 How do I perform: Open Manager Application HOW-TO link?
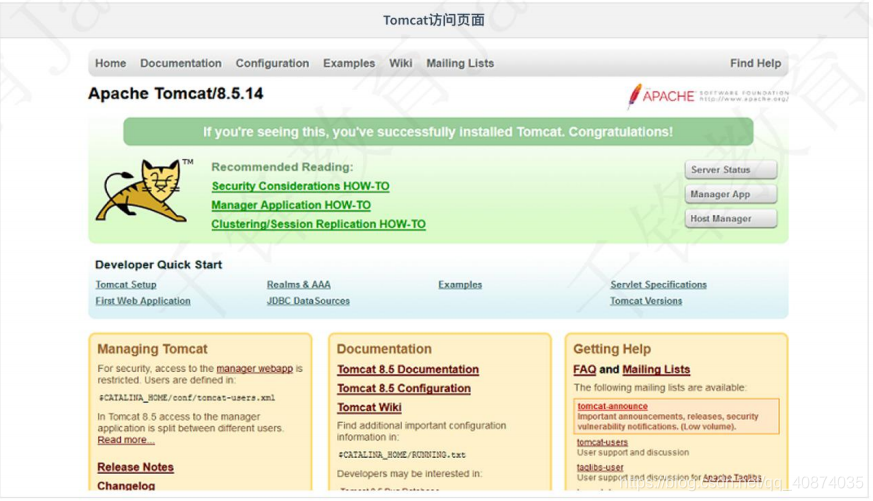[x=291, y=205]
